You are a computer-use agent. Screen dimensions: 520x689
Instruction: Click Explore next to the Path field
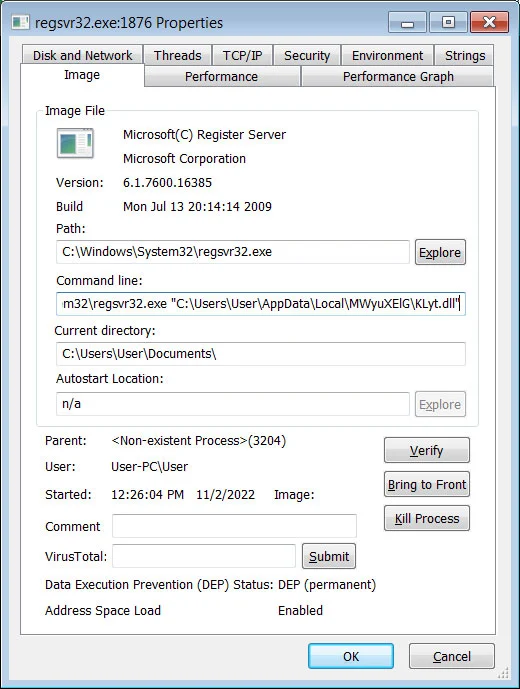440,252
